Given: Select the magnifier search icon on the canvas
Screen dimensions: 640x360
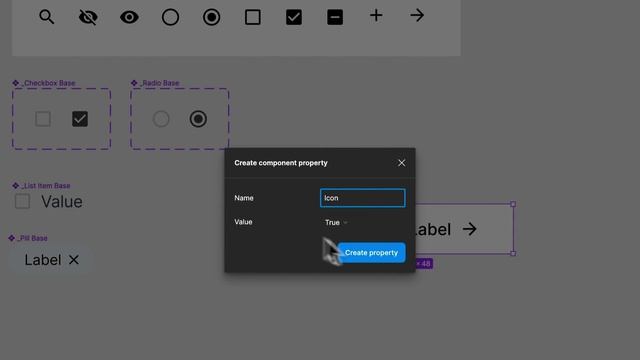Looking at the screenshot, I should [x=47, y=17].
